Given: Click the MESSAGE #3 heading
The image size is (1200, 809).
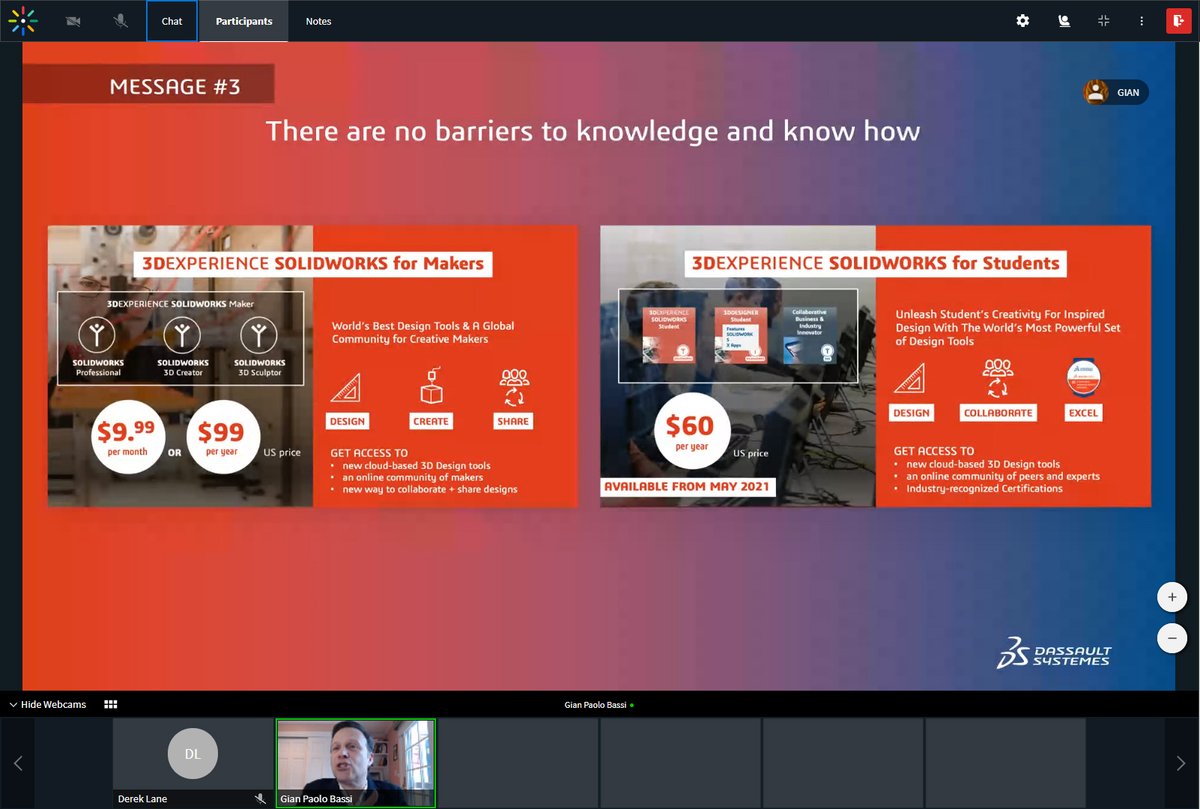Looking at the screenshot, I should click(x=175, y=87).
